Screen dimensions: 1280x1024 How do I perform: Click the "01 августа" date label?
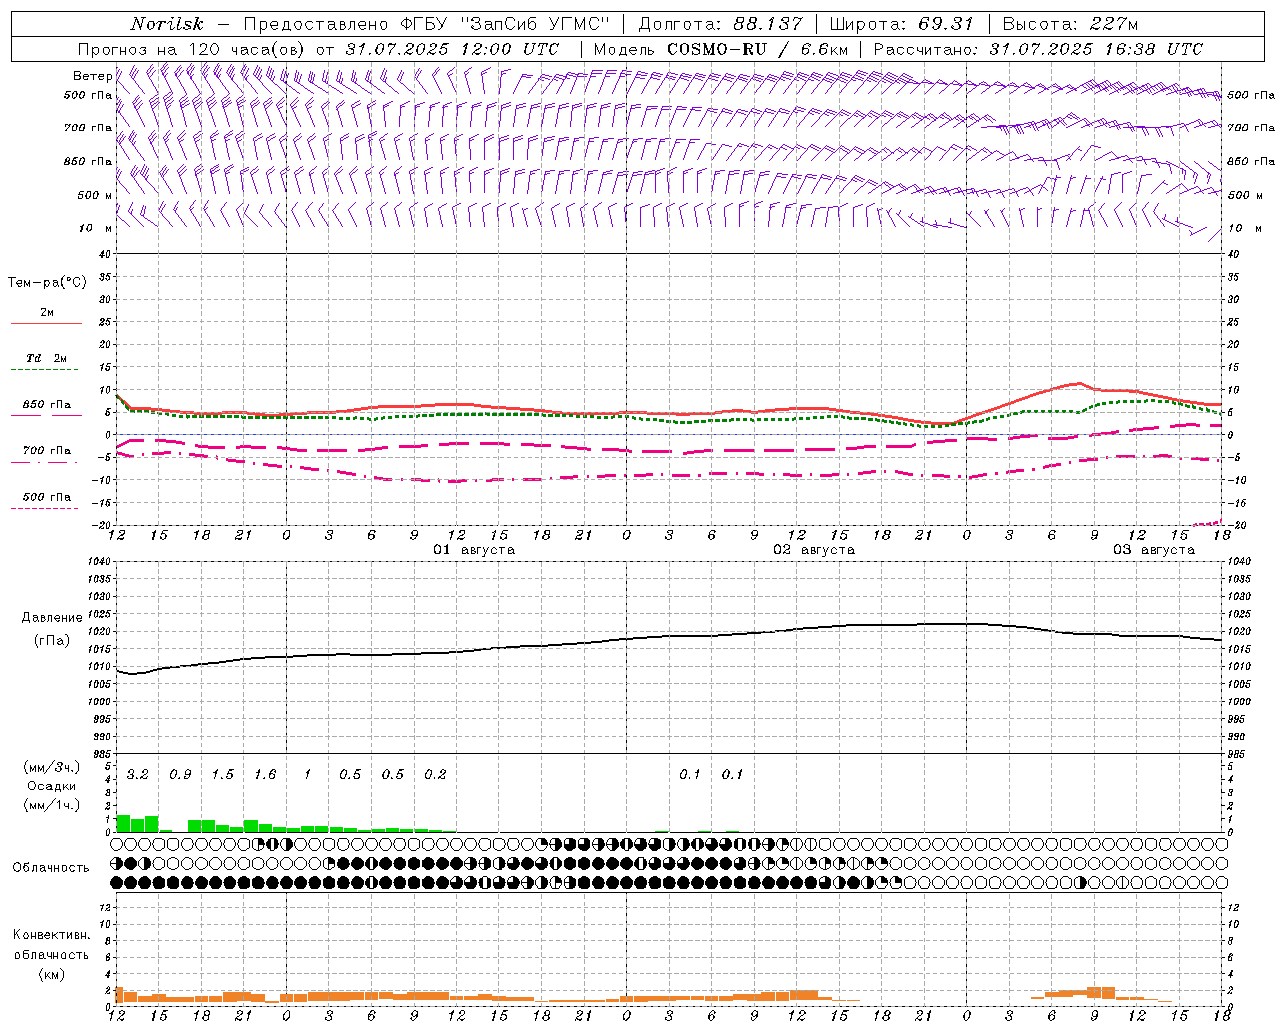(x=473, y=550)
